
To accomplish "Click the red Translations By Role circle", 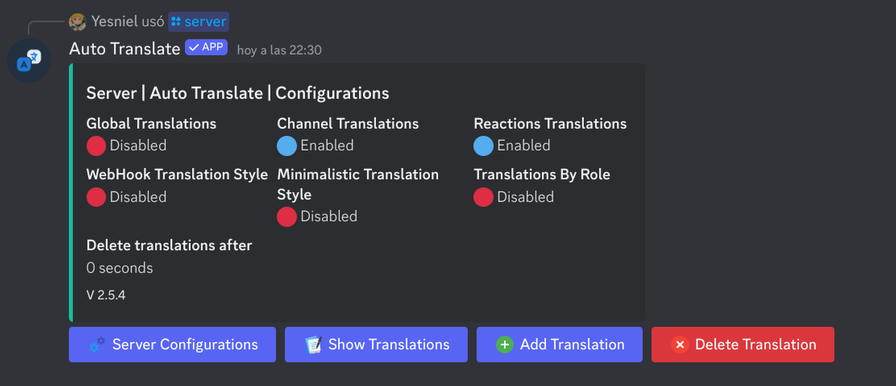I will pyautogui.click(x=483, y=197).
